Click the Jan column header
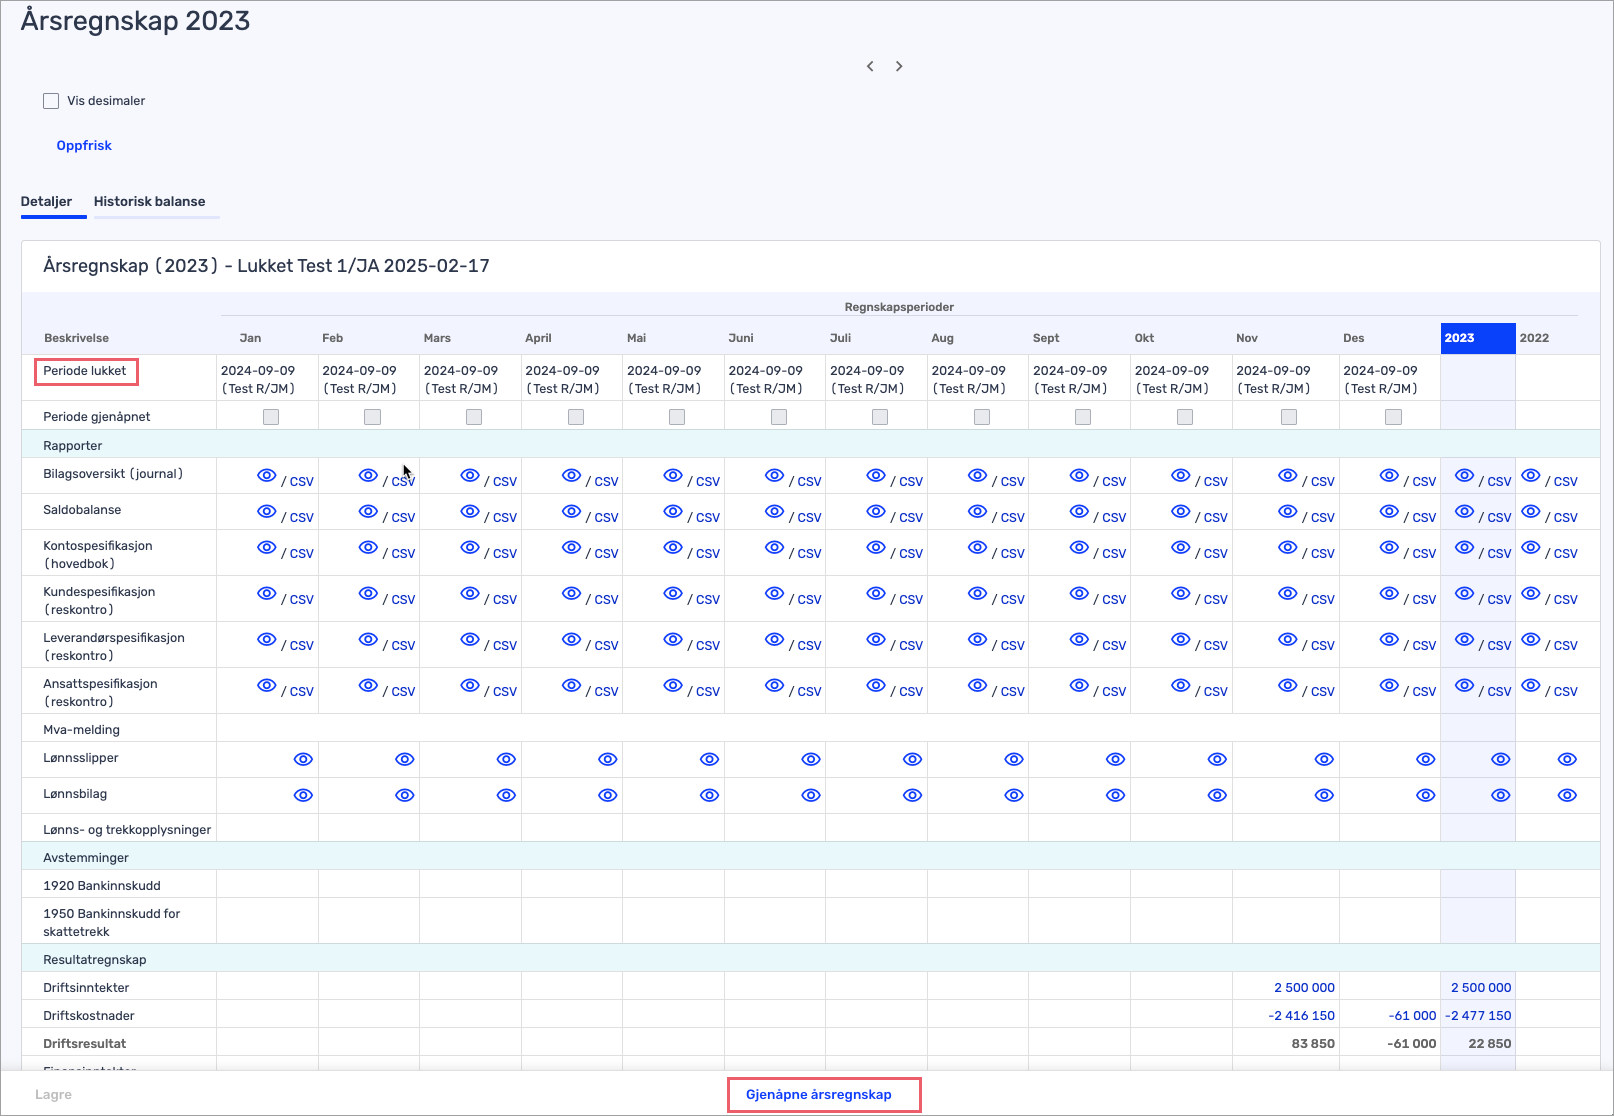Viewport: 1614px width, 1116px height. point(250,338)
